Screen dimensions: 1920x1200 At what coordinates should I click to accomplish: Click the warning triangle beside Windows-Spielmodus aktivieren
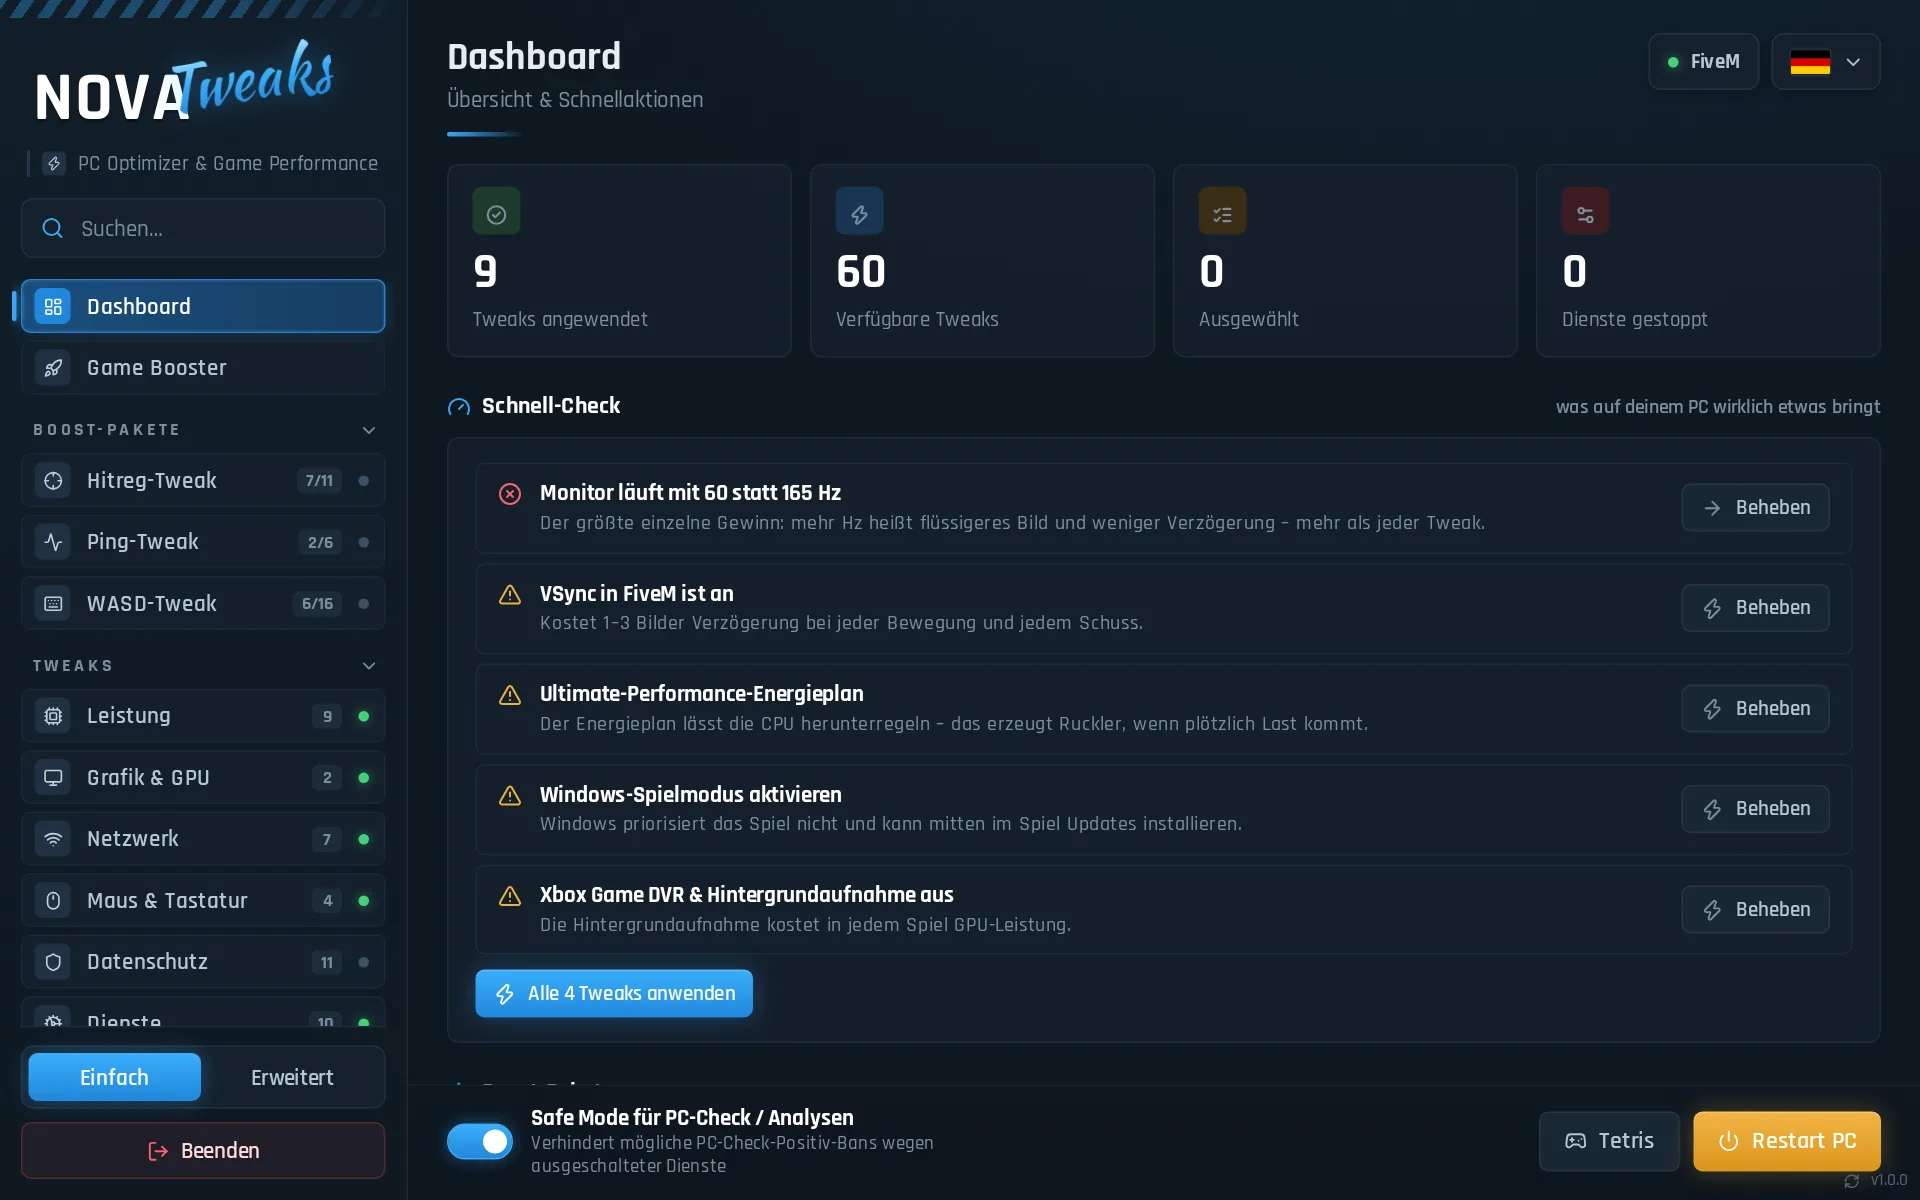(510, 795)
